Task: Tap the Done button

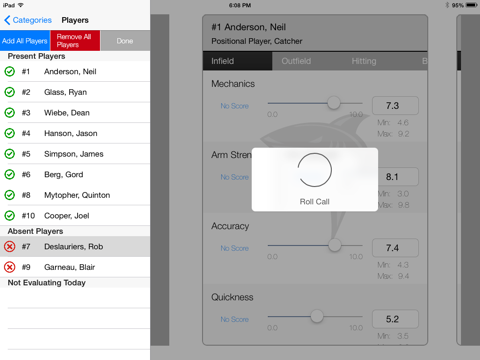Action: click(x=125, y=41)
